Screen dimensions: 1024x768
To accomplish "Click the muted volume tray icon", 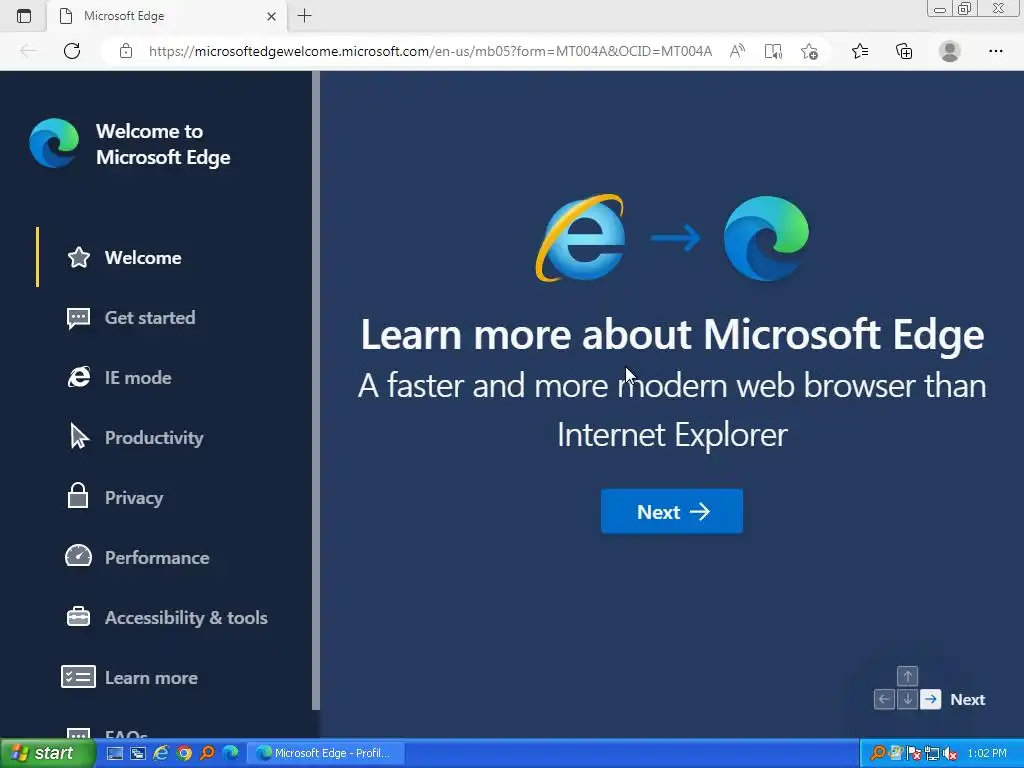I will pyautogui.click(x=950, y=754).
